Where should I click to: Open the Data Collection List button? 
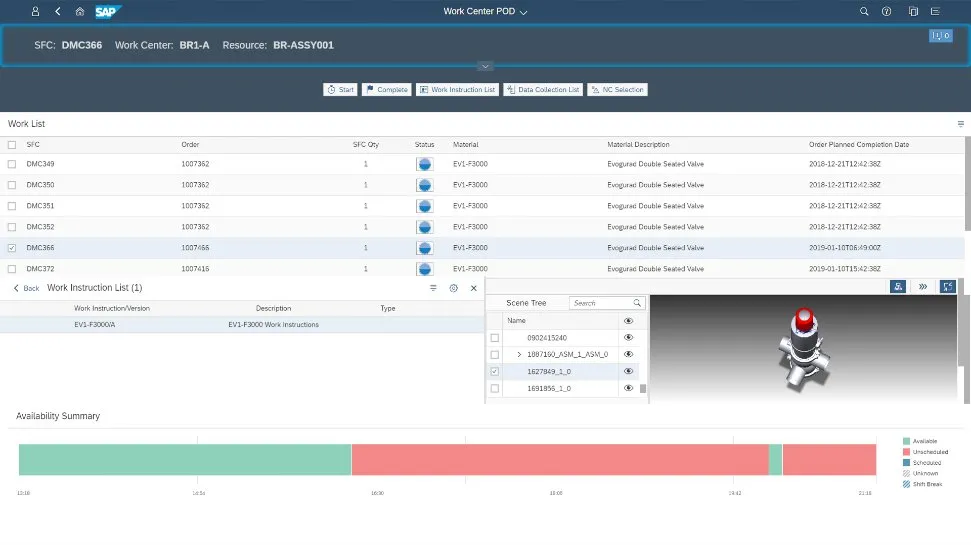(543, 90)
